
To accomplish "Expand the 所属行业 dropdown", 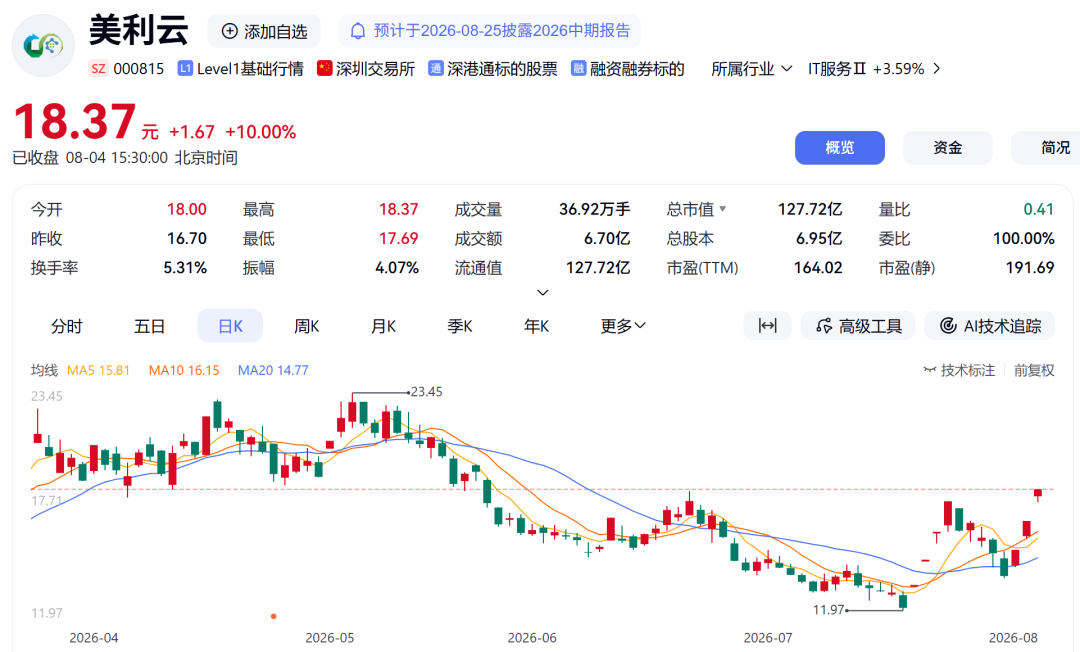I will [751, 69].
